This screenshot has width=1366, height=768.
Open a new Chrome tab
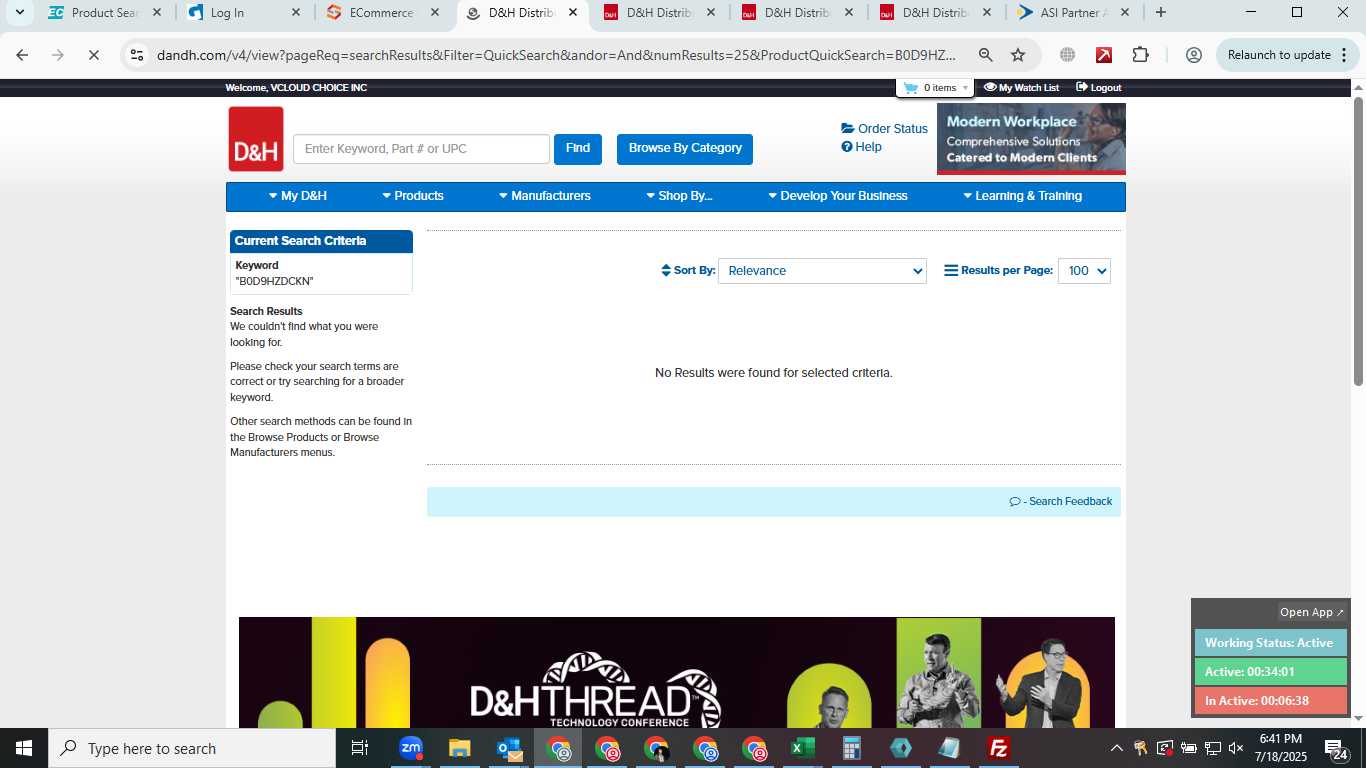click(1160, 13)
